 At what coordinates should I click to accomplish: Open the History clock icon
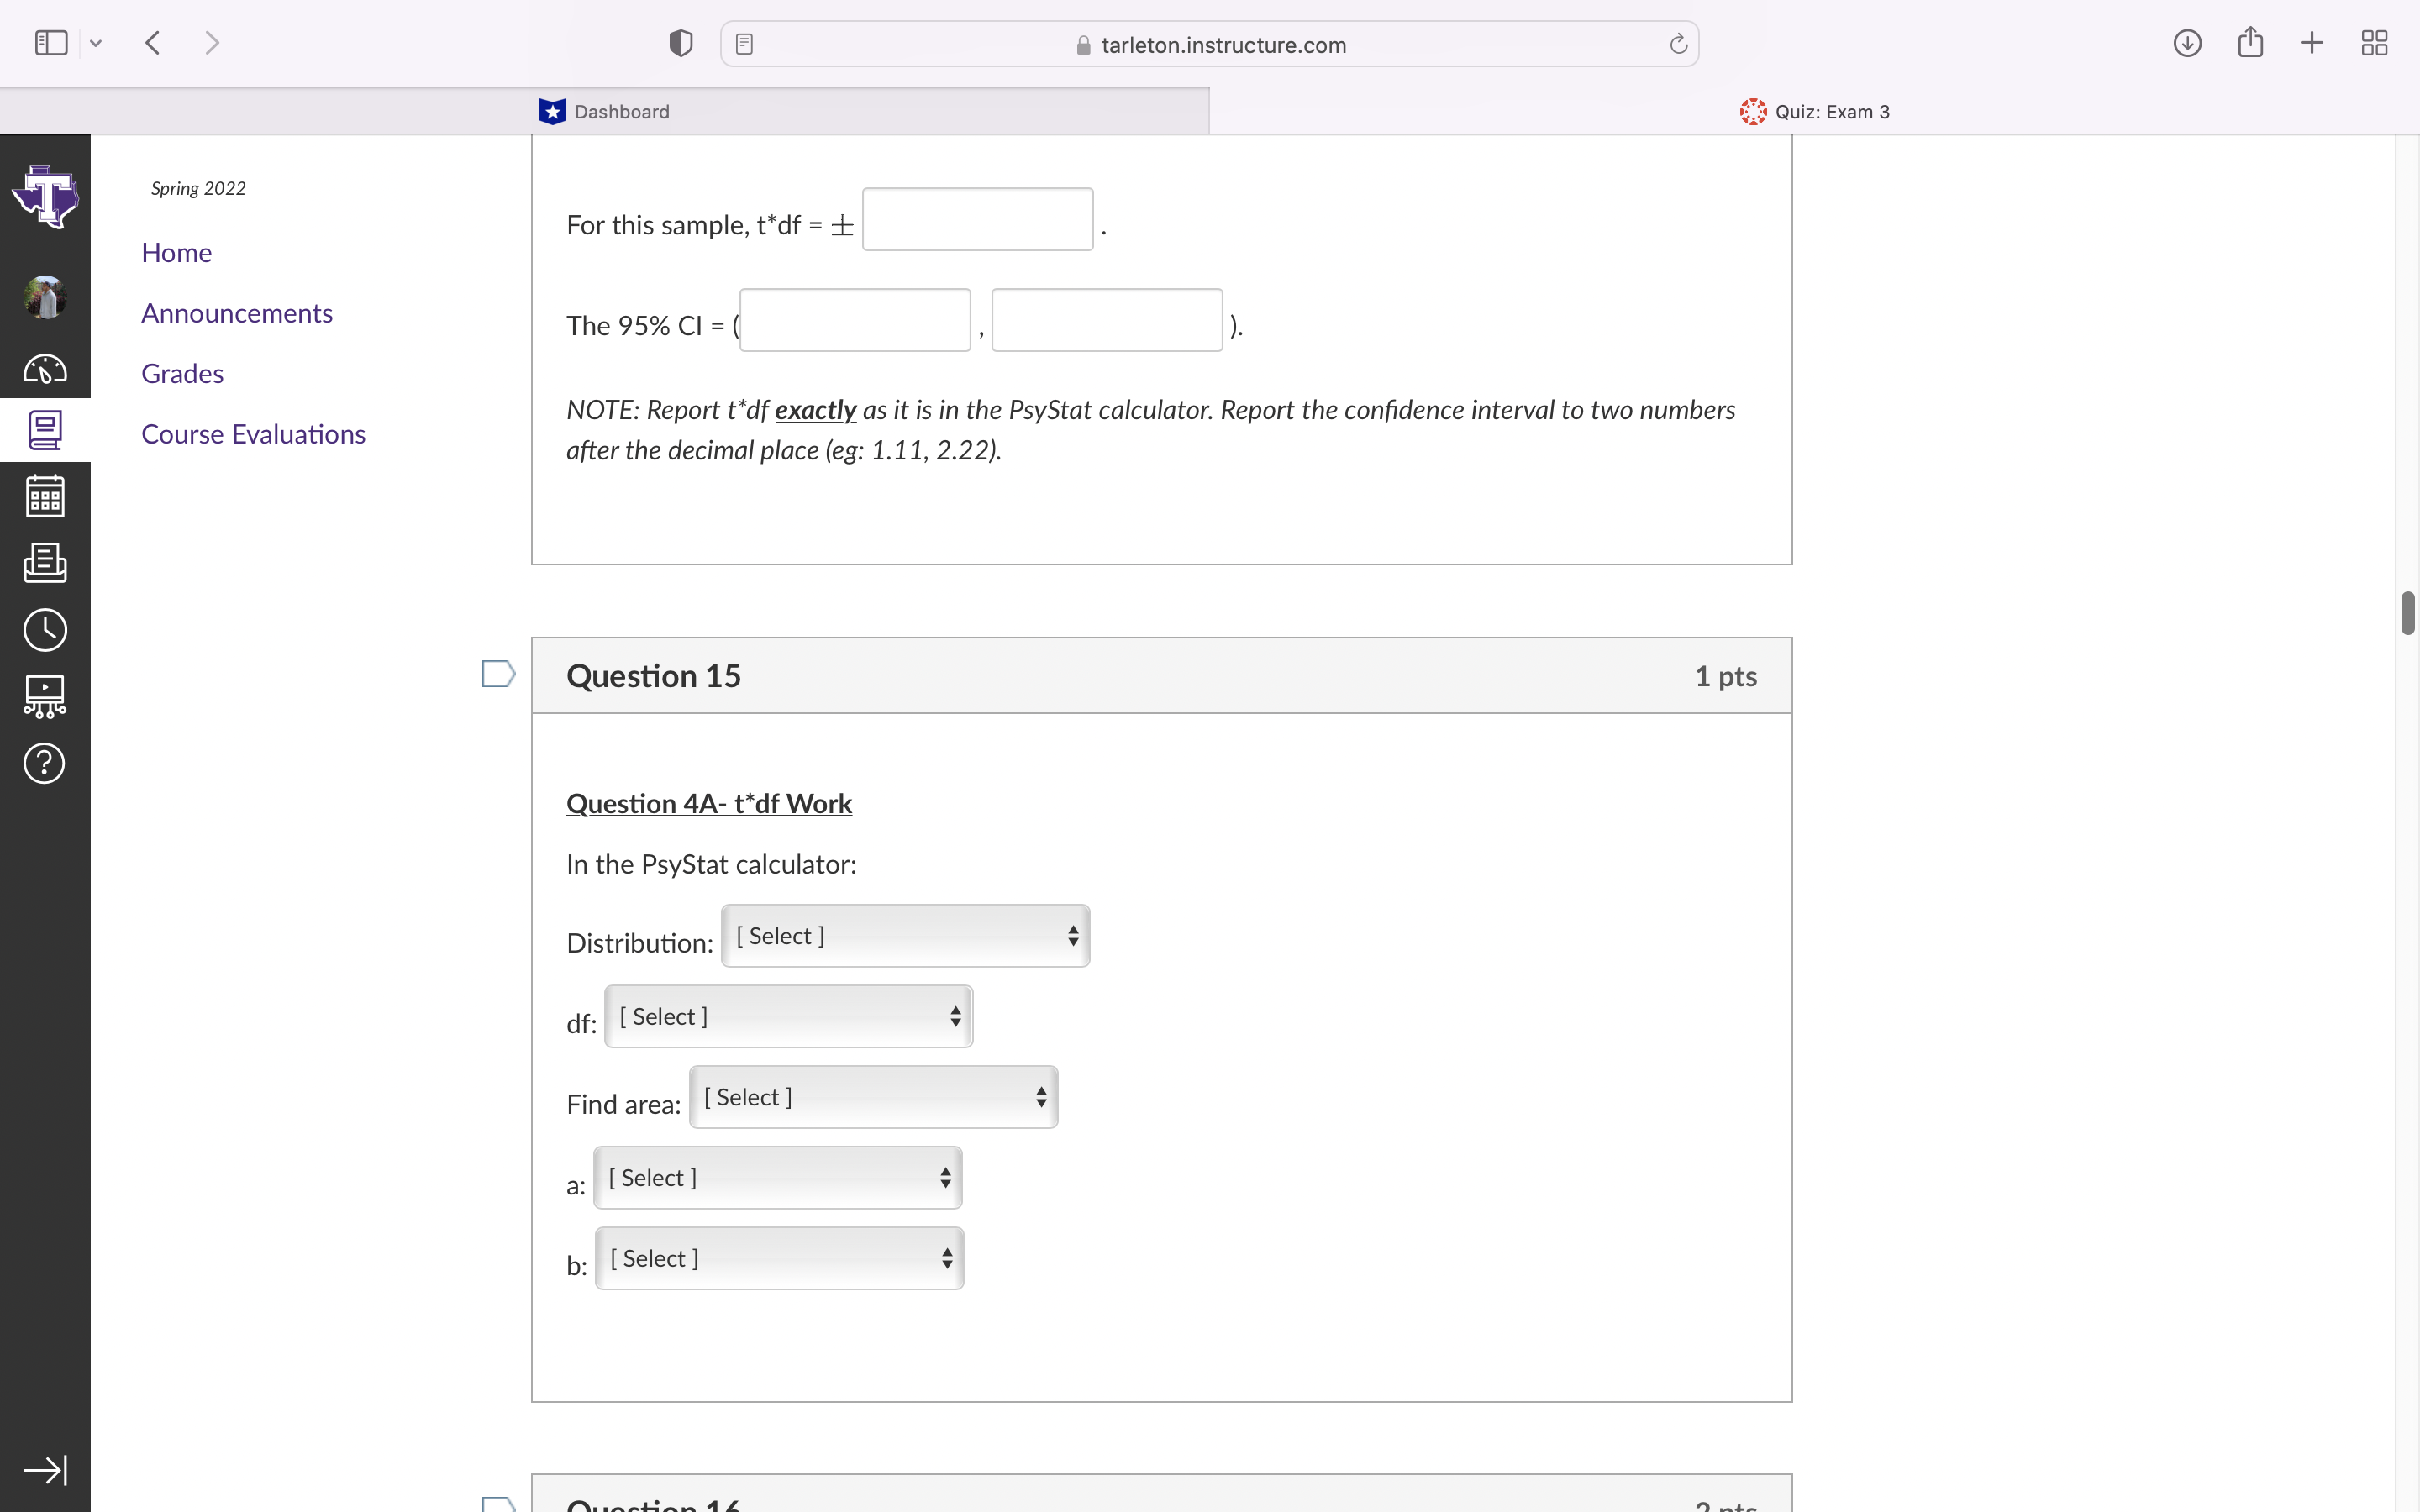click(x=44, y=629)
